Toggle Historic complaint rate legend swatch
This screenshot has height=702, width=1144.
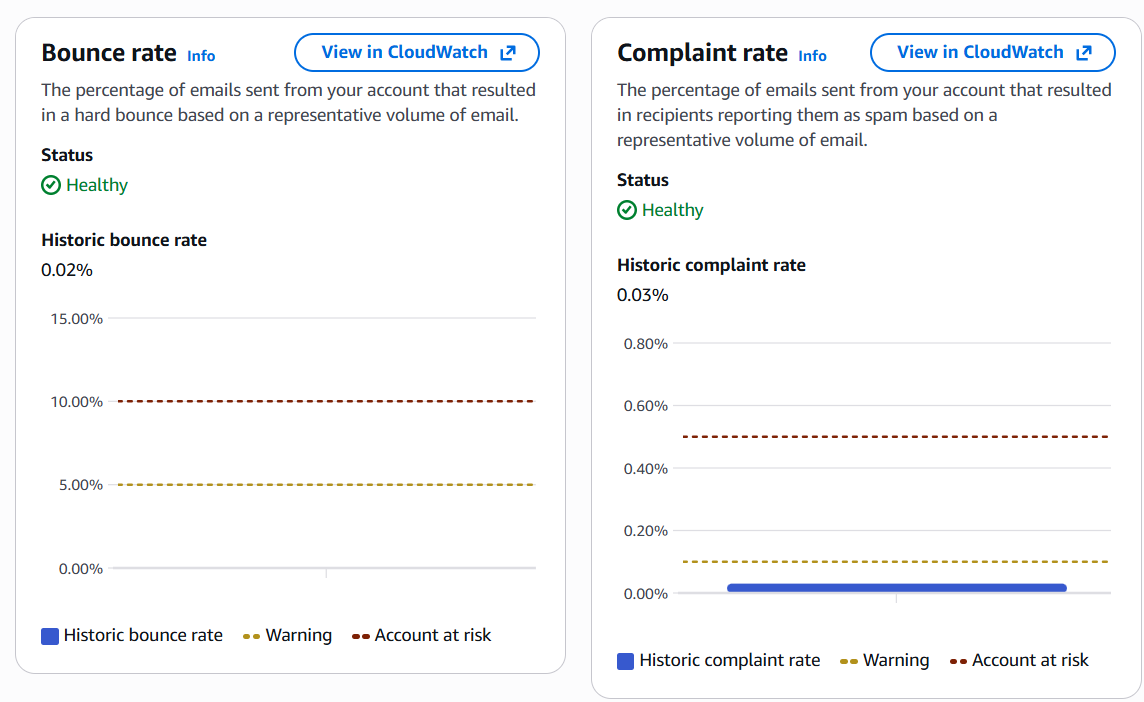[626, 661]
